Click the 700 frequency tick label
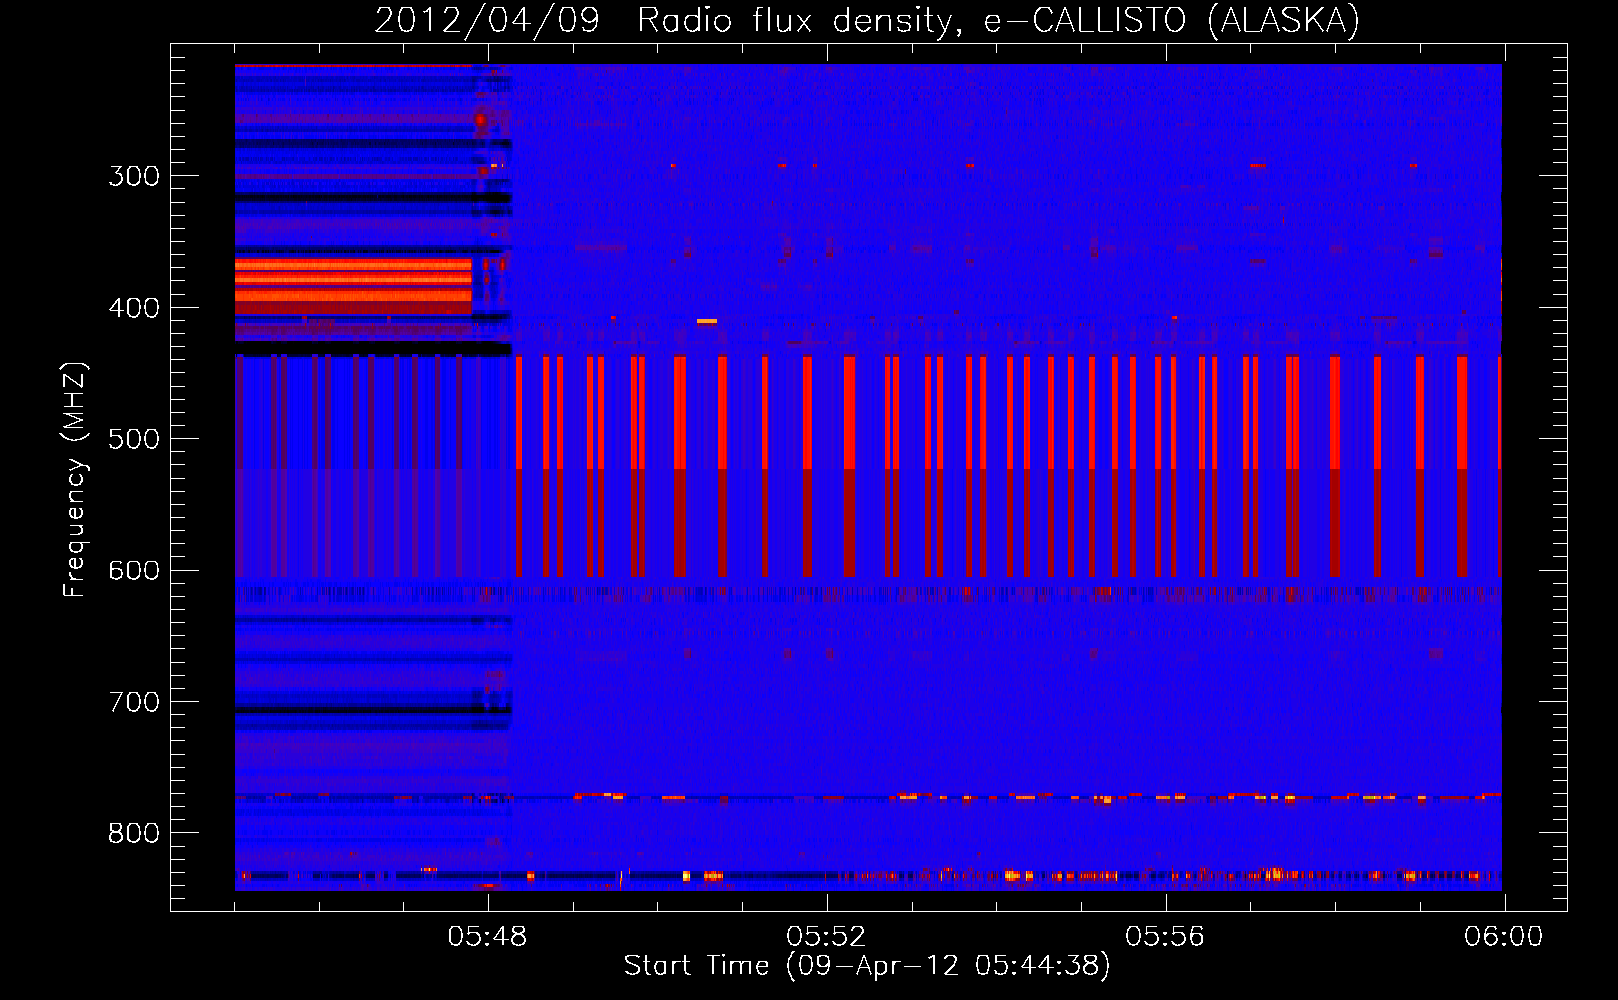The image size is (1618, 1000). (x=134, y=702)
